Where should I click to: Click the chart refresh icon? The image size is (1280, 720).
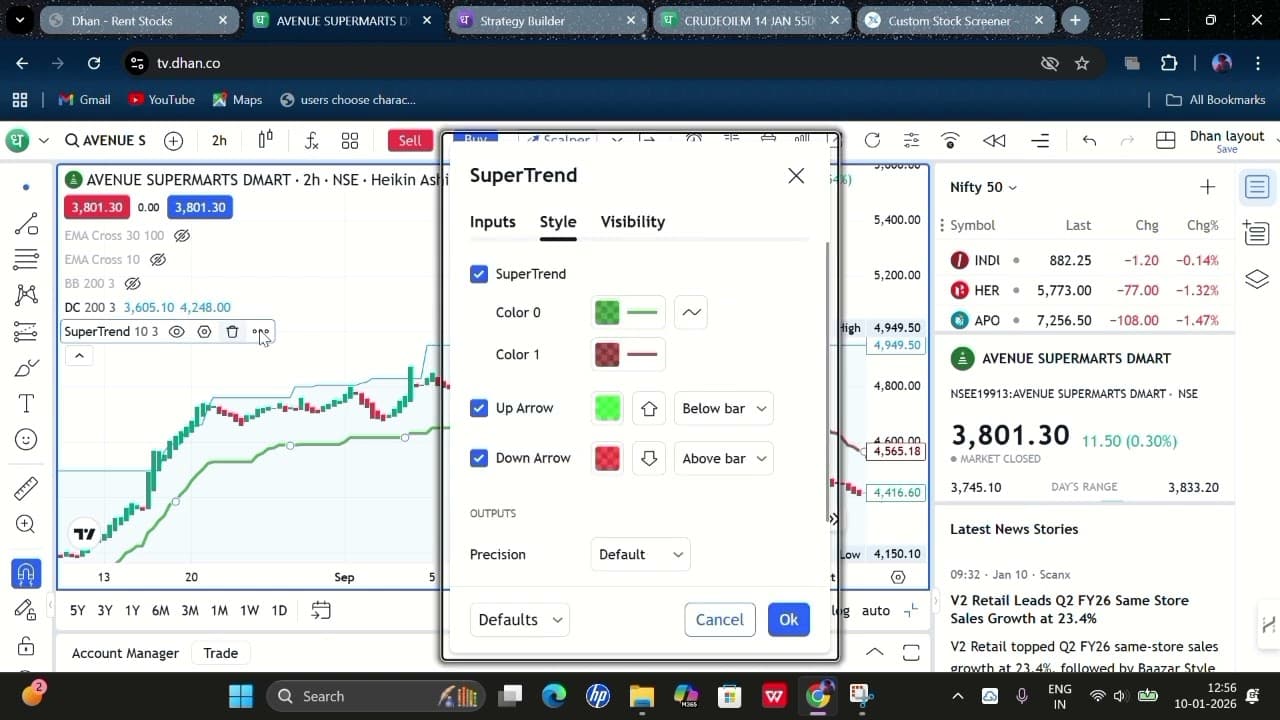[872, 140]
